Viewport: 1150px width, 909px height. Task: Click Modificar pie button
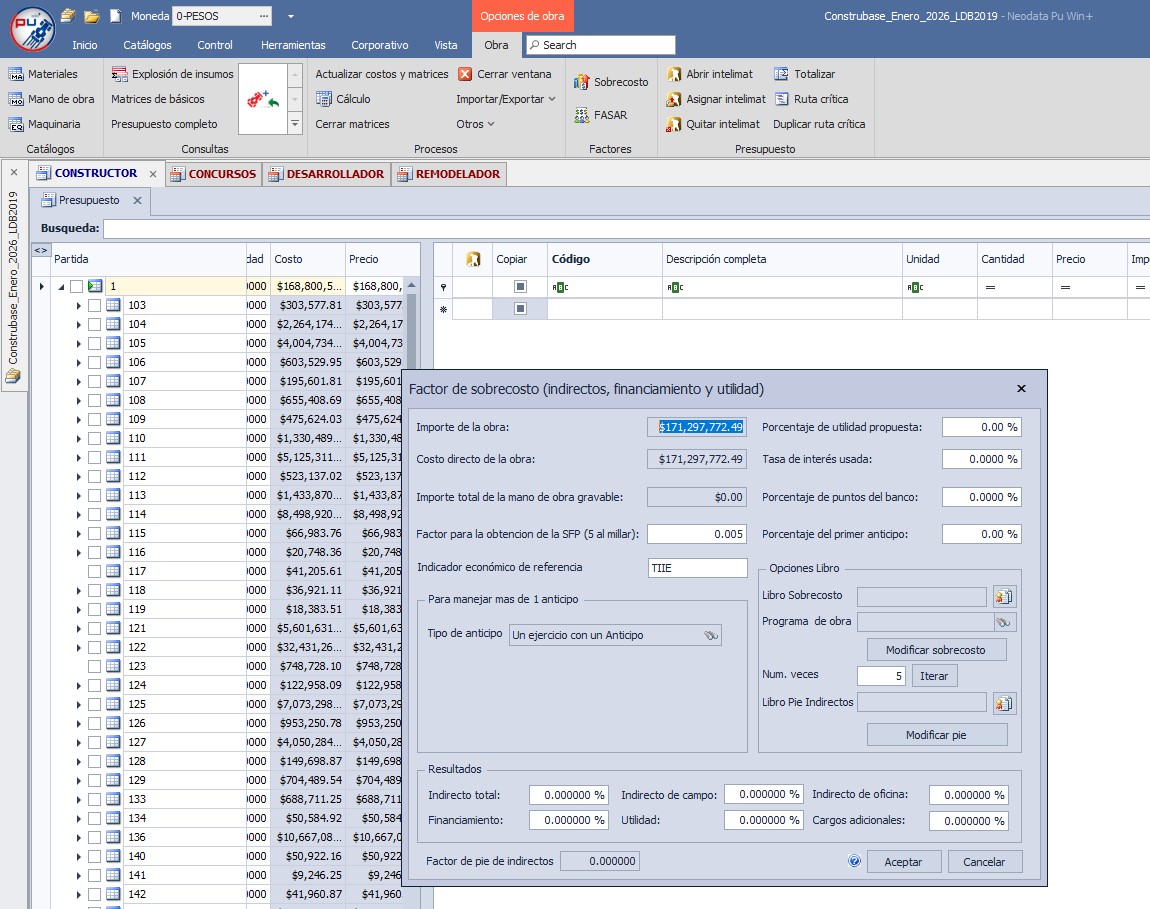pyautogui.click(x=937, y=735)
